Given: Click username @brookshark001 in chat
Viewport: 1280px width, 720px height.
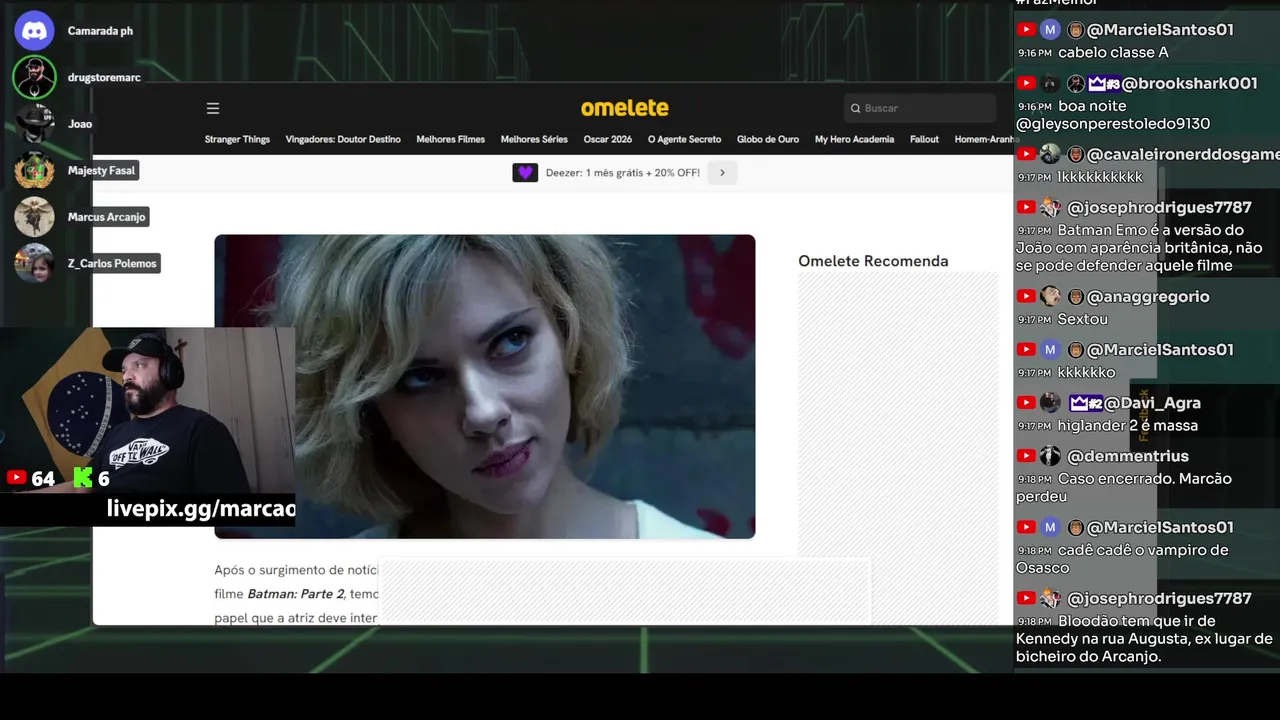Looking at the screenshot, I should coord(1189,84).
